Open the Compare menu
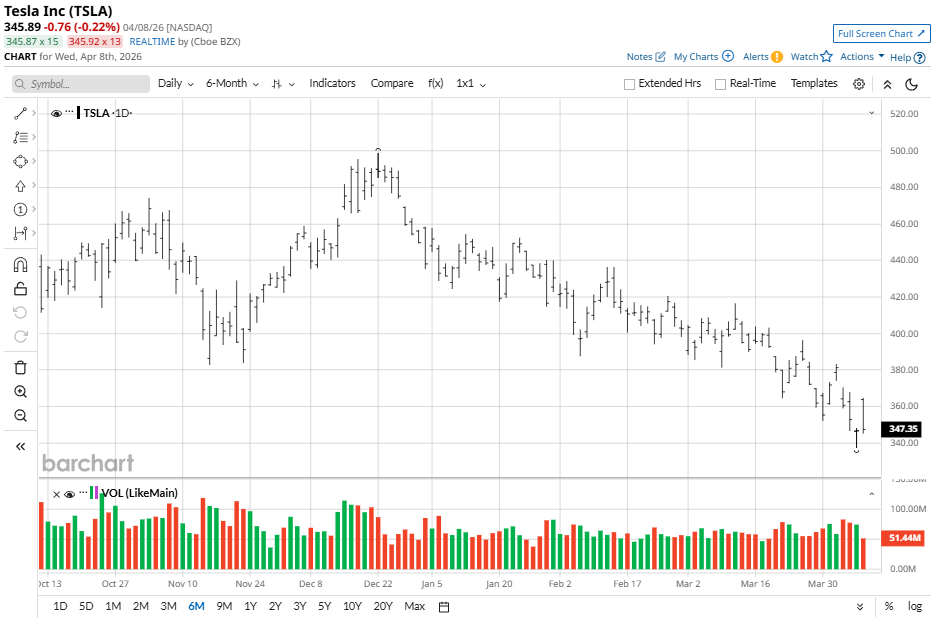Image resolution: width=934 pixels, height=618 pixels. coord(392,83)
